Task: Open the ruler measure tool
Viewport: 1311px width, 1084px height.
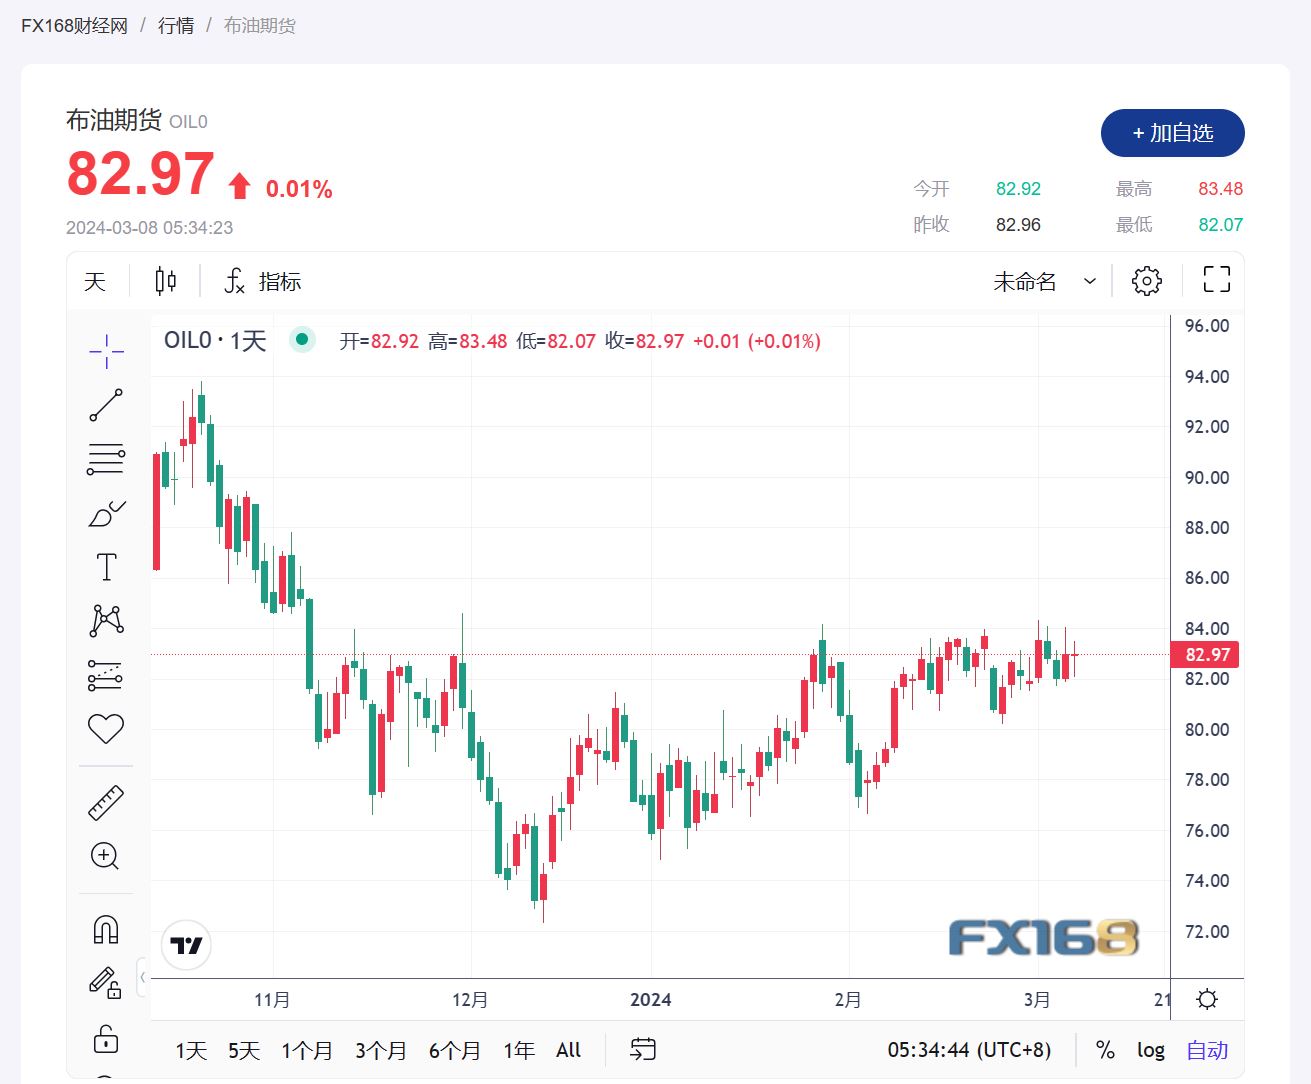Action: [x=106, y=802]
